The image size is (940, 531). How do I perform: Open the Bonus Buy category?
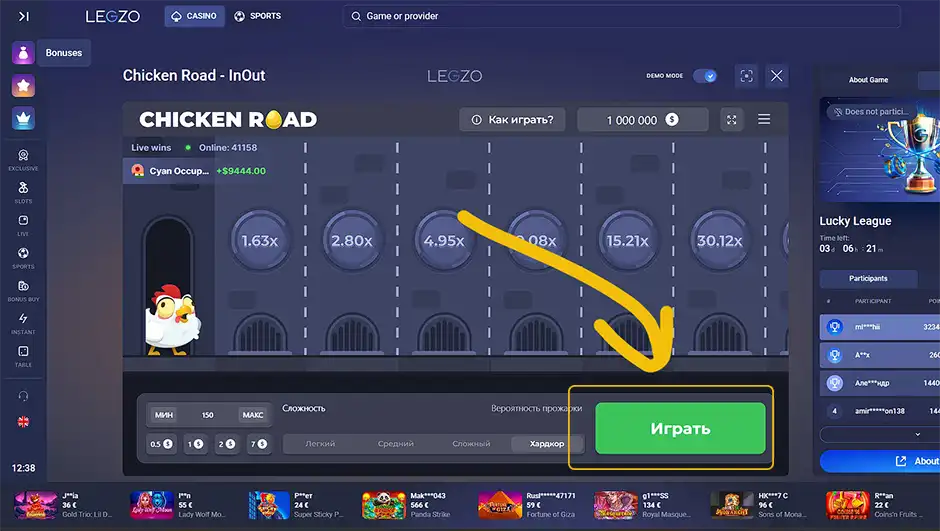click(23, 291)
